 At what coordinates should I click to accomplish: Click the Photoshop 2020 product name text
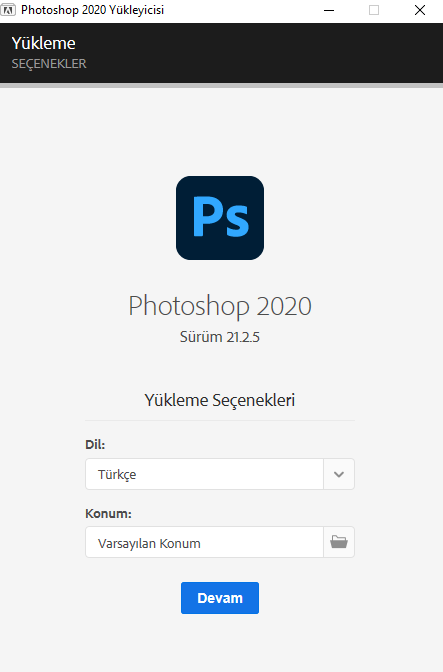[x=220, y=306]
